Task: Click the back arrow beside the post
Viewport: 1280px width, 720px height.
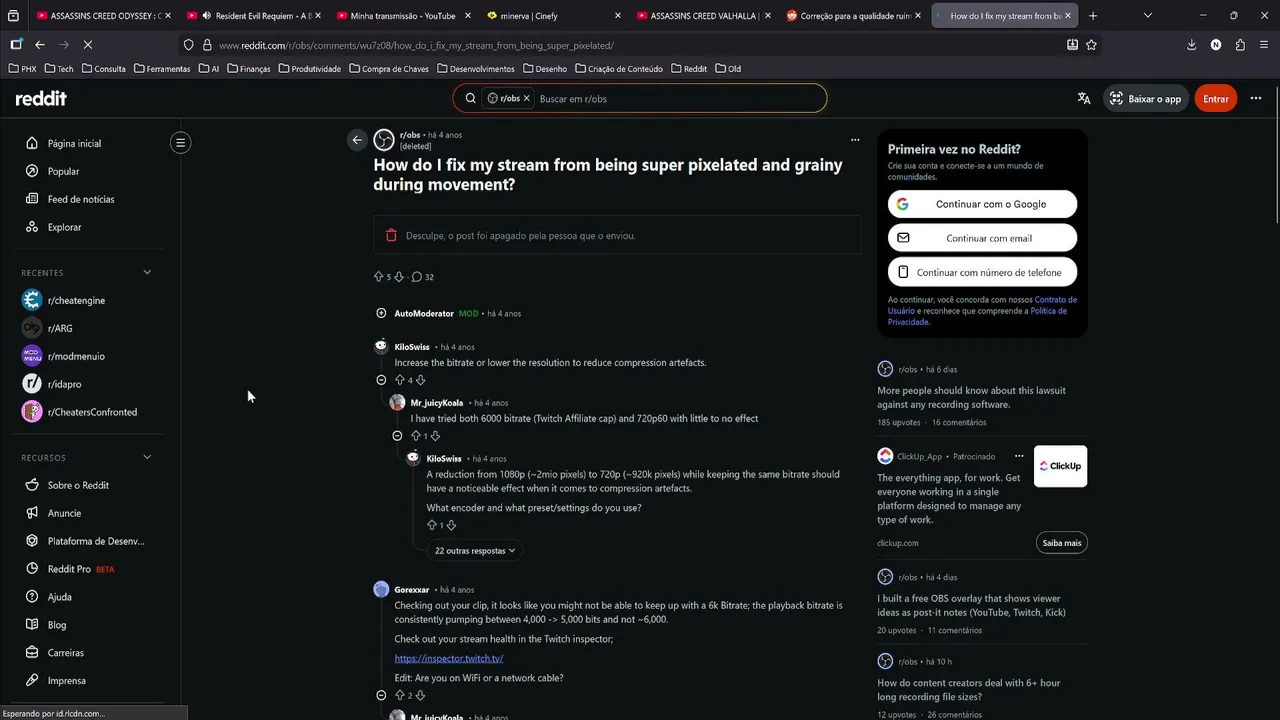Action: pos(357,140)
